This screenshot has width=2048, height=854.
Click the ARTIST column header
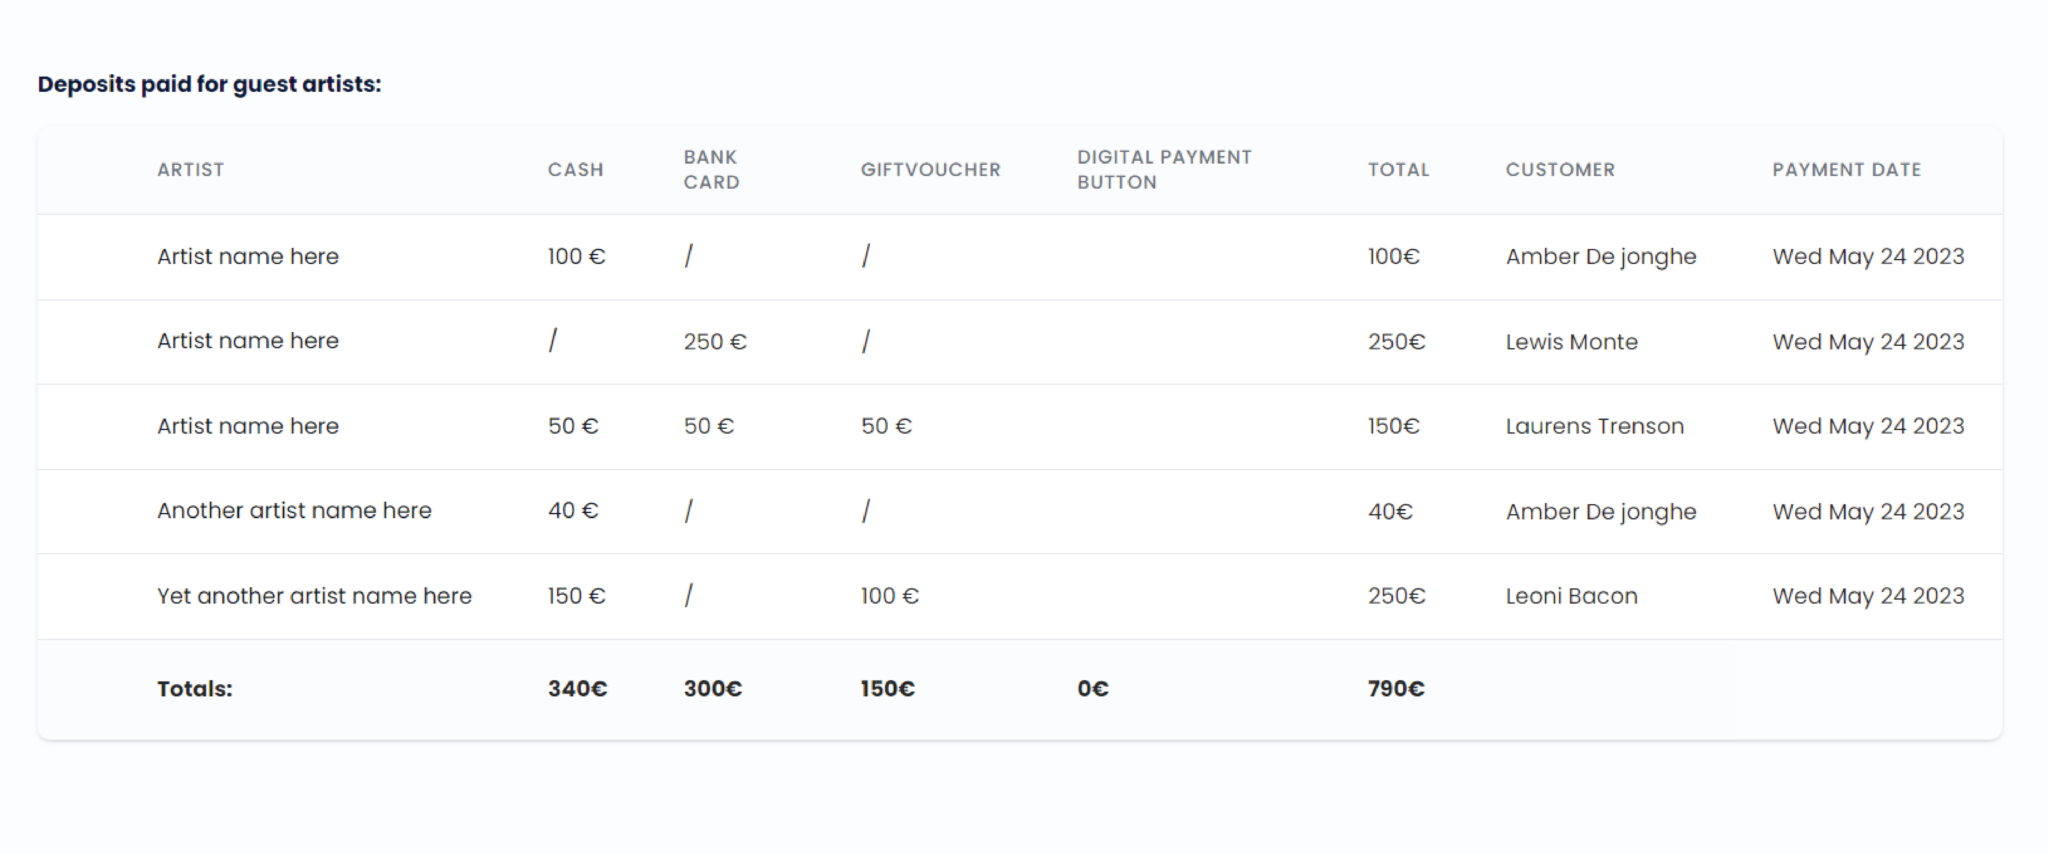[x=190, y=170]
